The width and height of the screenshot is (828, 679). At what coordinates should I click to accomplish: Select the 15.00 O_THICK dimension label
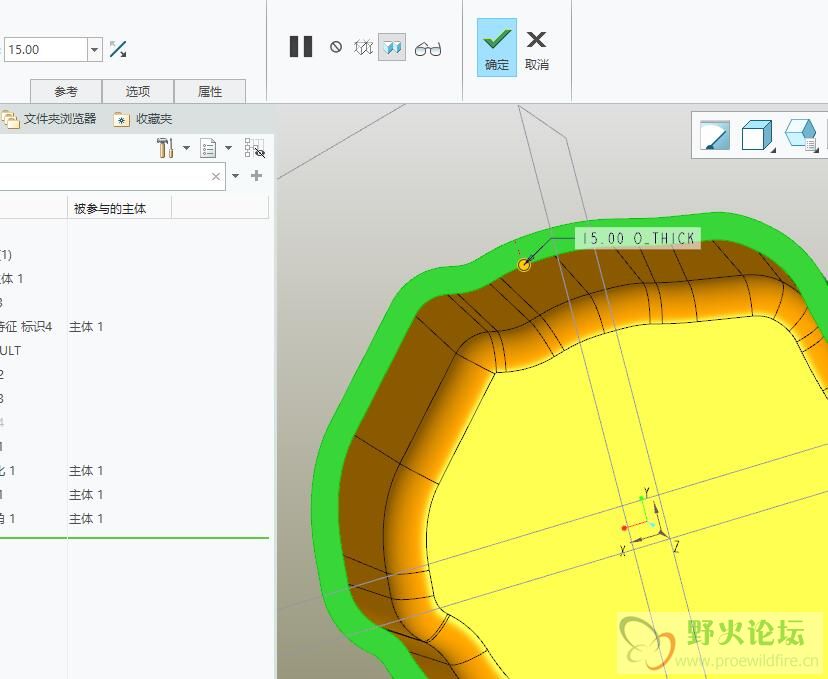click(638, 238)
